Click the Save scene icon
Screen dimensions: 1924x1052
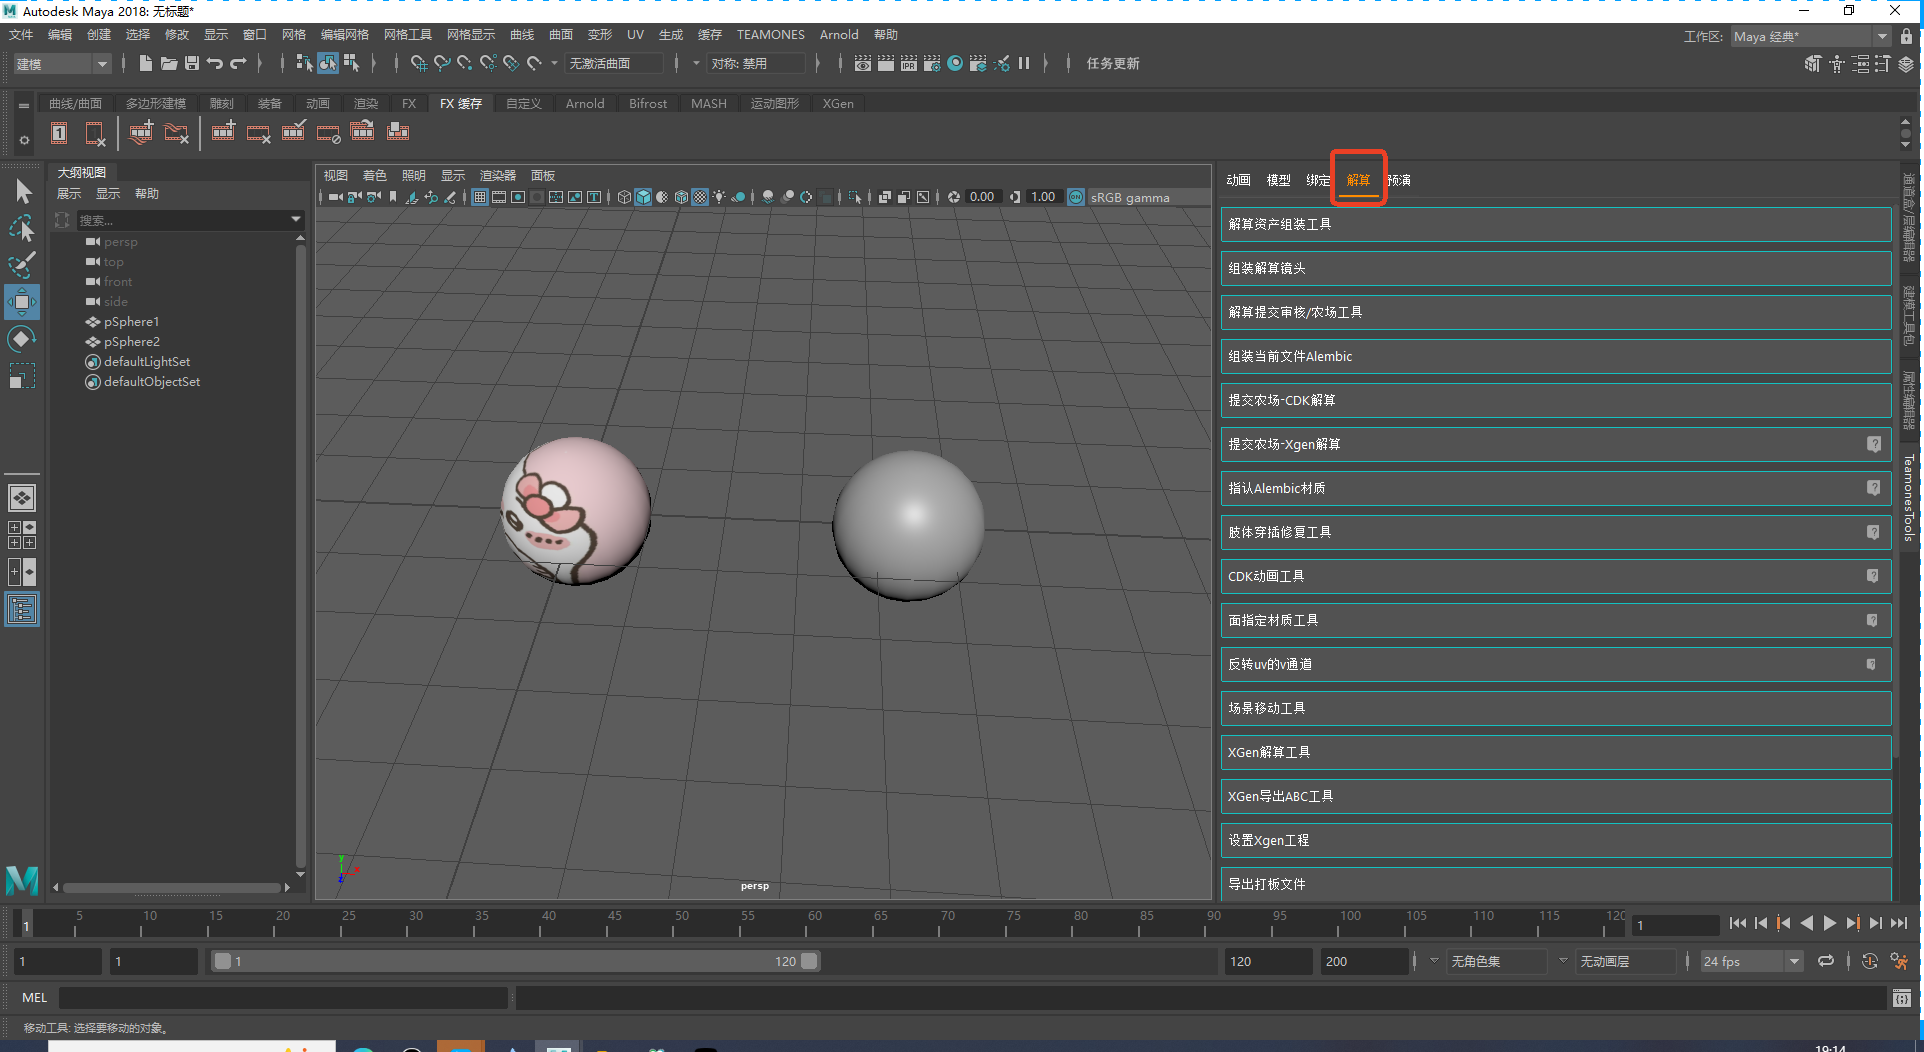click(x=192, y=63)
